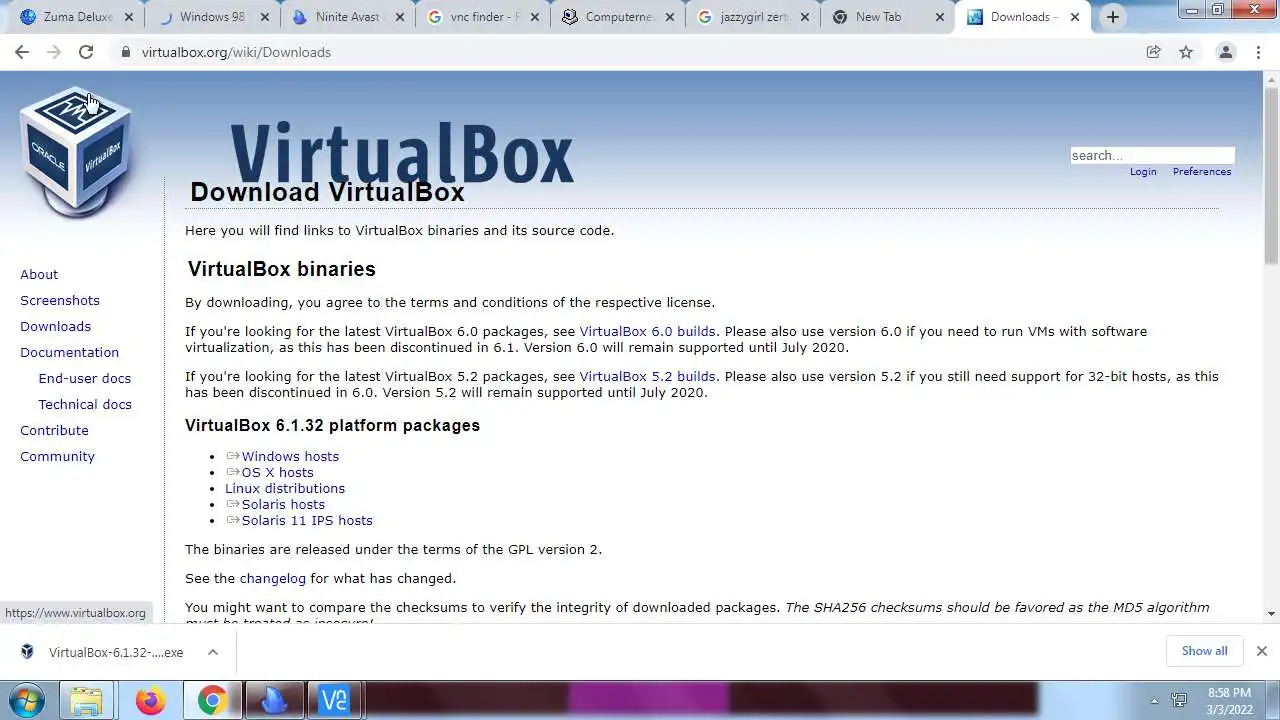Image resolution: width=1280 pixels, height=720 pixels.
Task: Open Technical docs link
Action: point(85,404)
